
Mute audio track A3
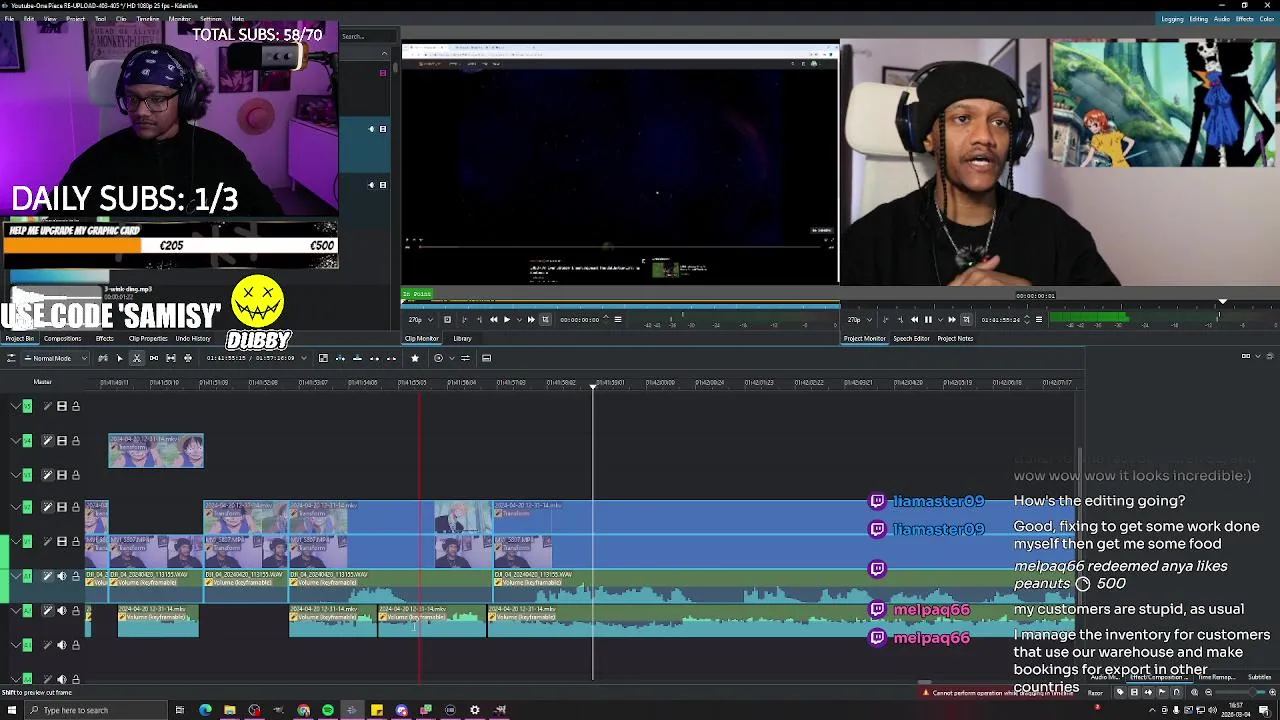(x=61, y=644)
